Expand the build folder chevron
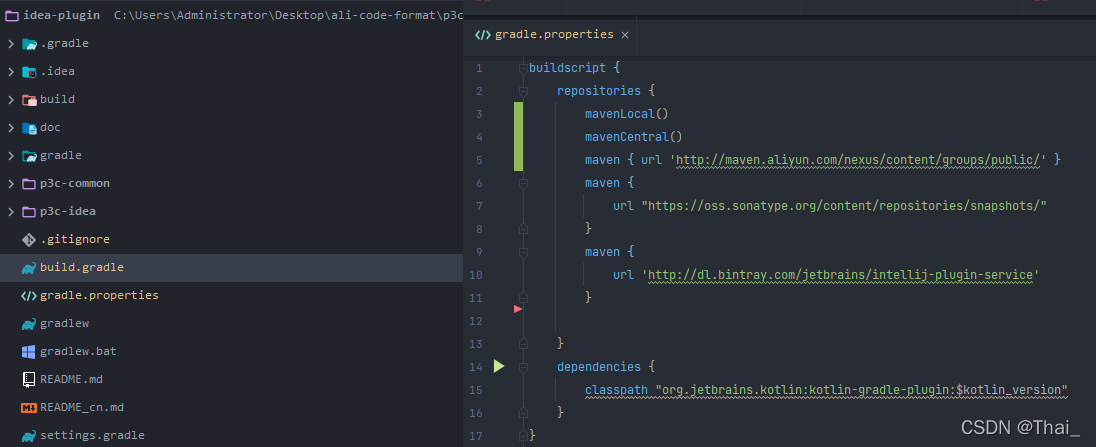Viewport: 1096px width, 447px height. point(10,100)
